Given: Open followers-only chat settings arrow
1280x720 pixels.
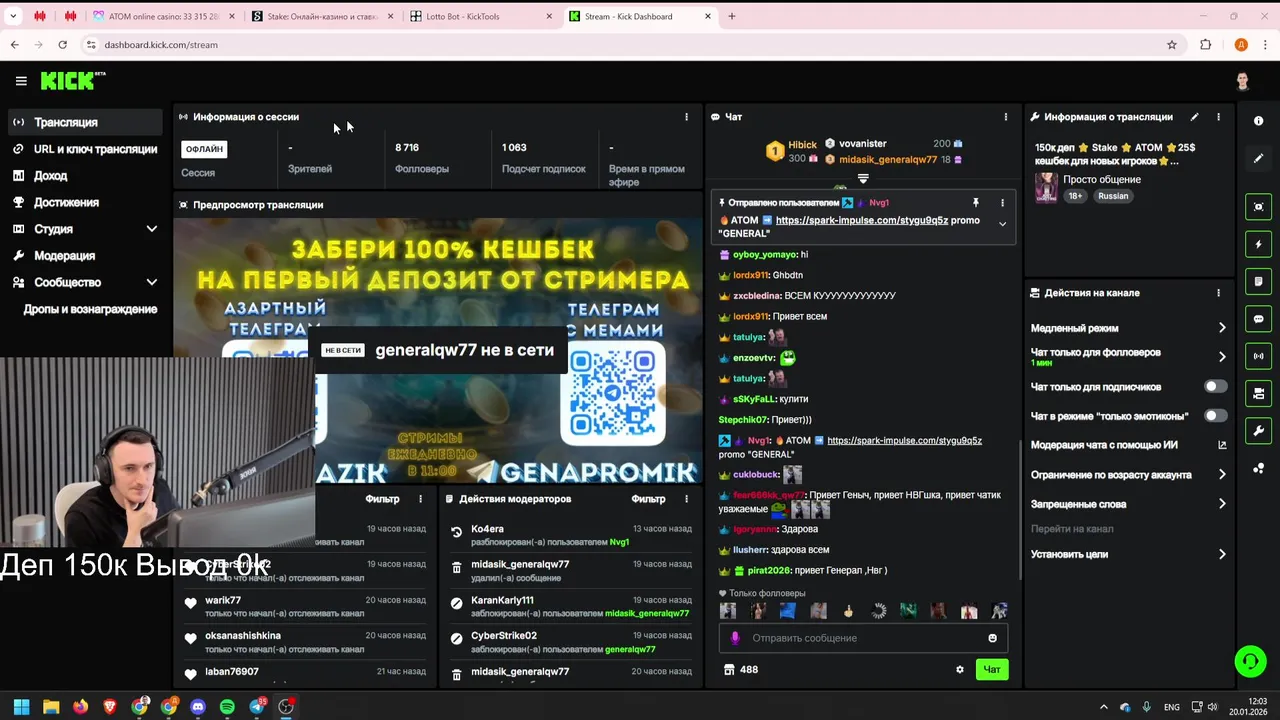Looking at the screenshot, I should 1222,357.
